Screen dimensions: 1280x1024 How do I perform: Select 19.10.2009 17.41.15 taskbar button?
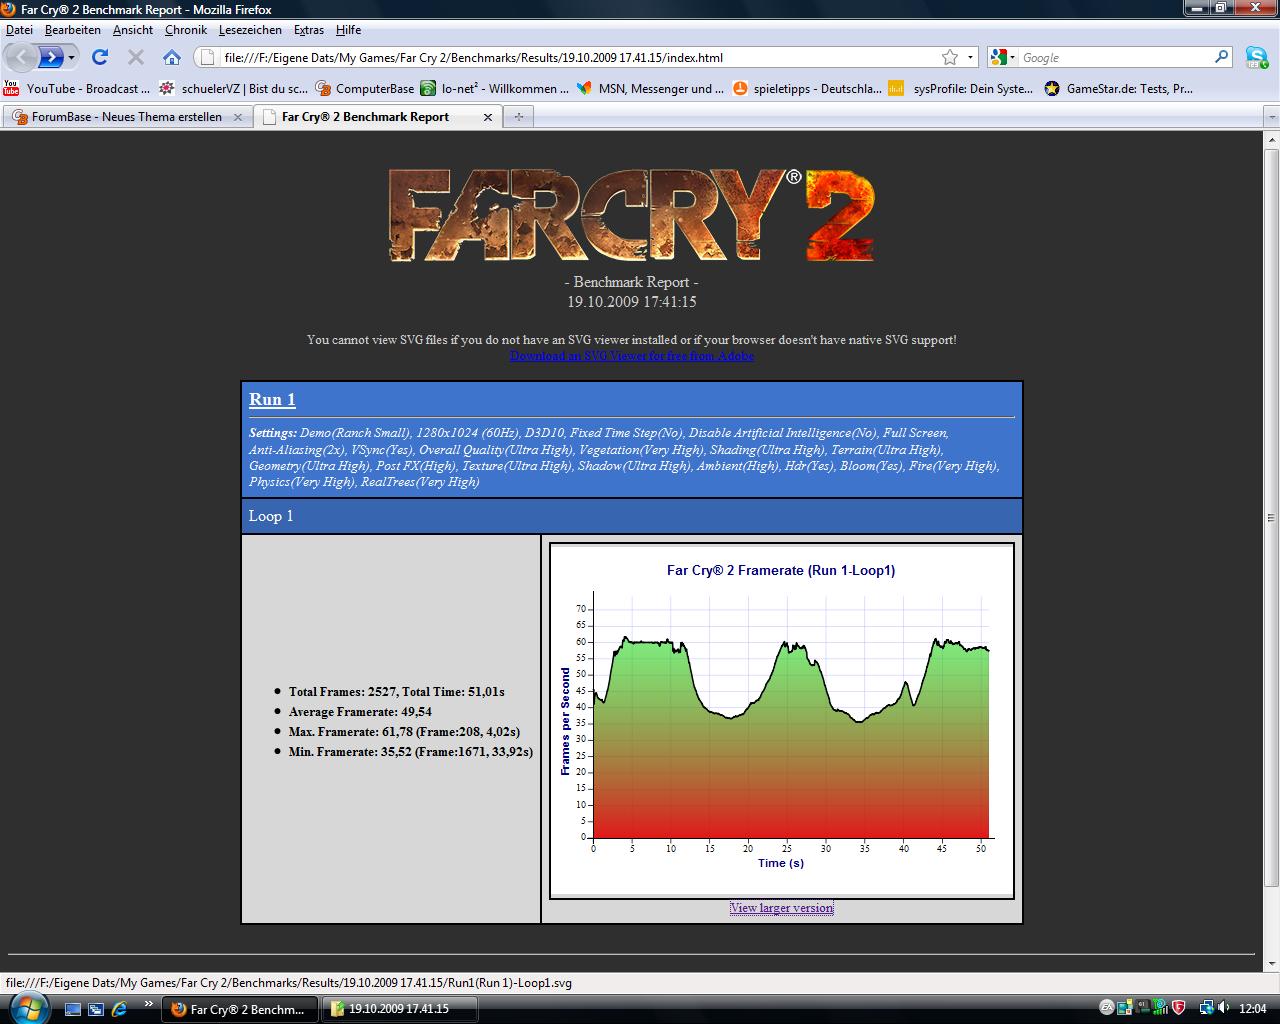[400, 1009]
